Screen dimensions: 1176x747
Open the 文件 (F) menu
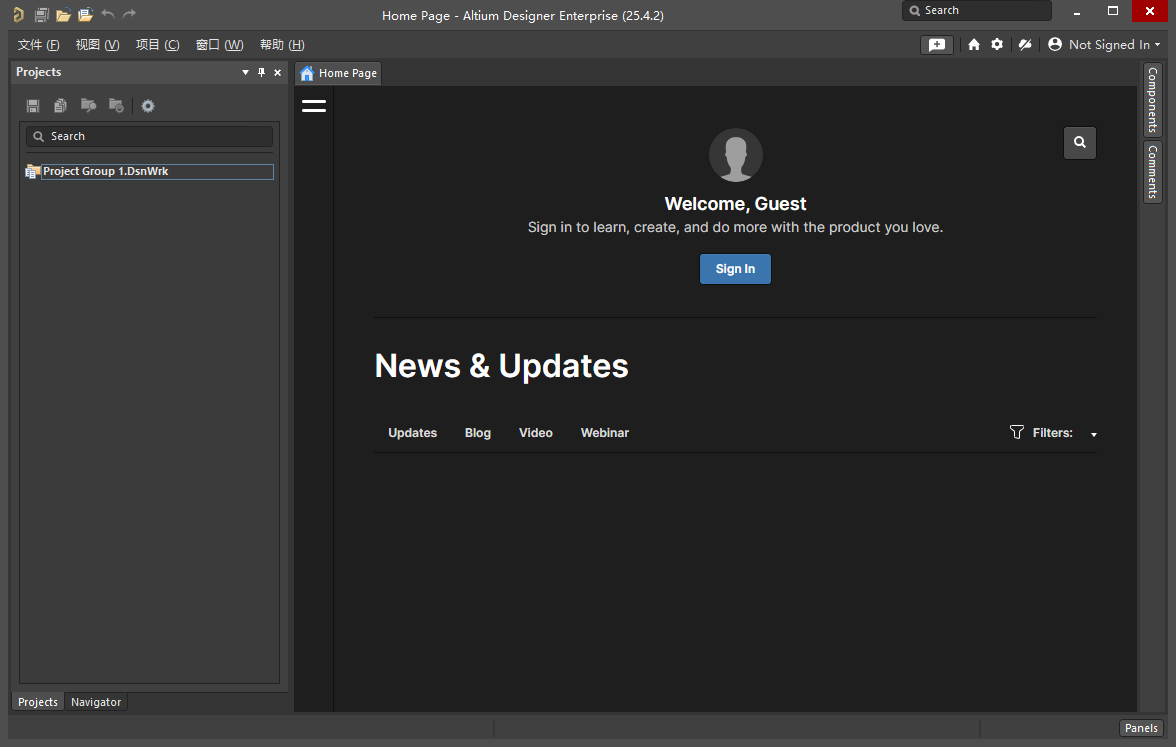(38, 45)
